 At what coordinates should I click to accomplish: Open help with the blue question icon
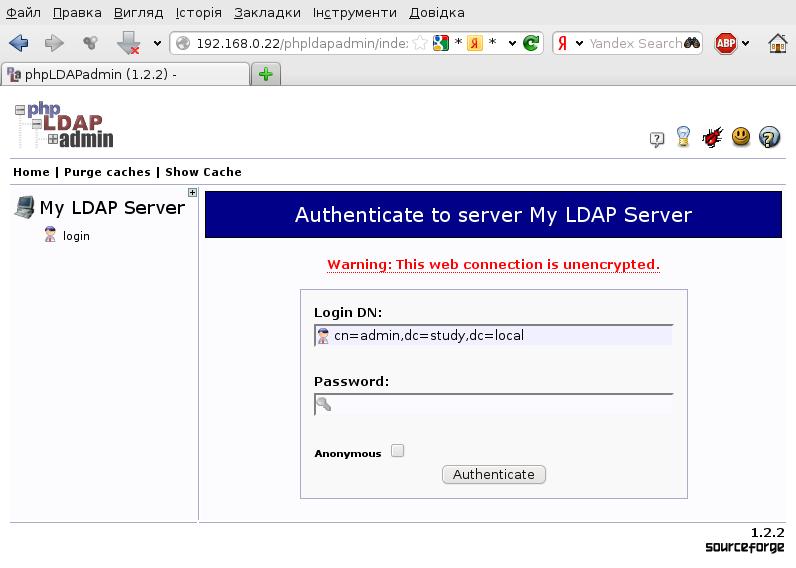coord(770,137)
